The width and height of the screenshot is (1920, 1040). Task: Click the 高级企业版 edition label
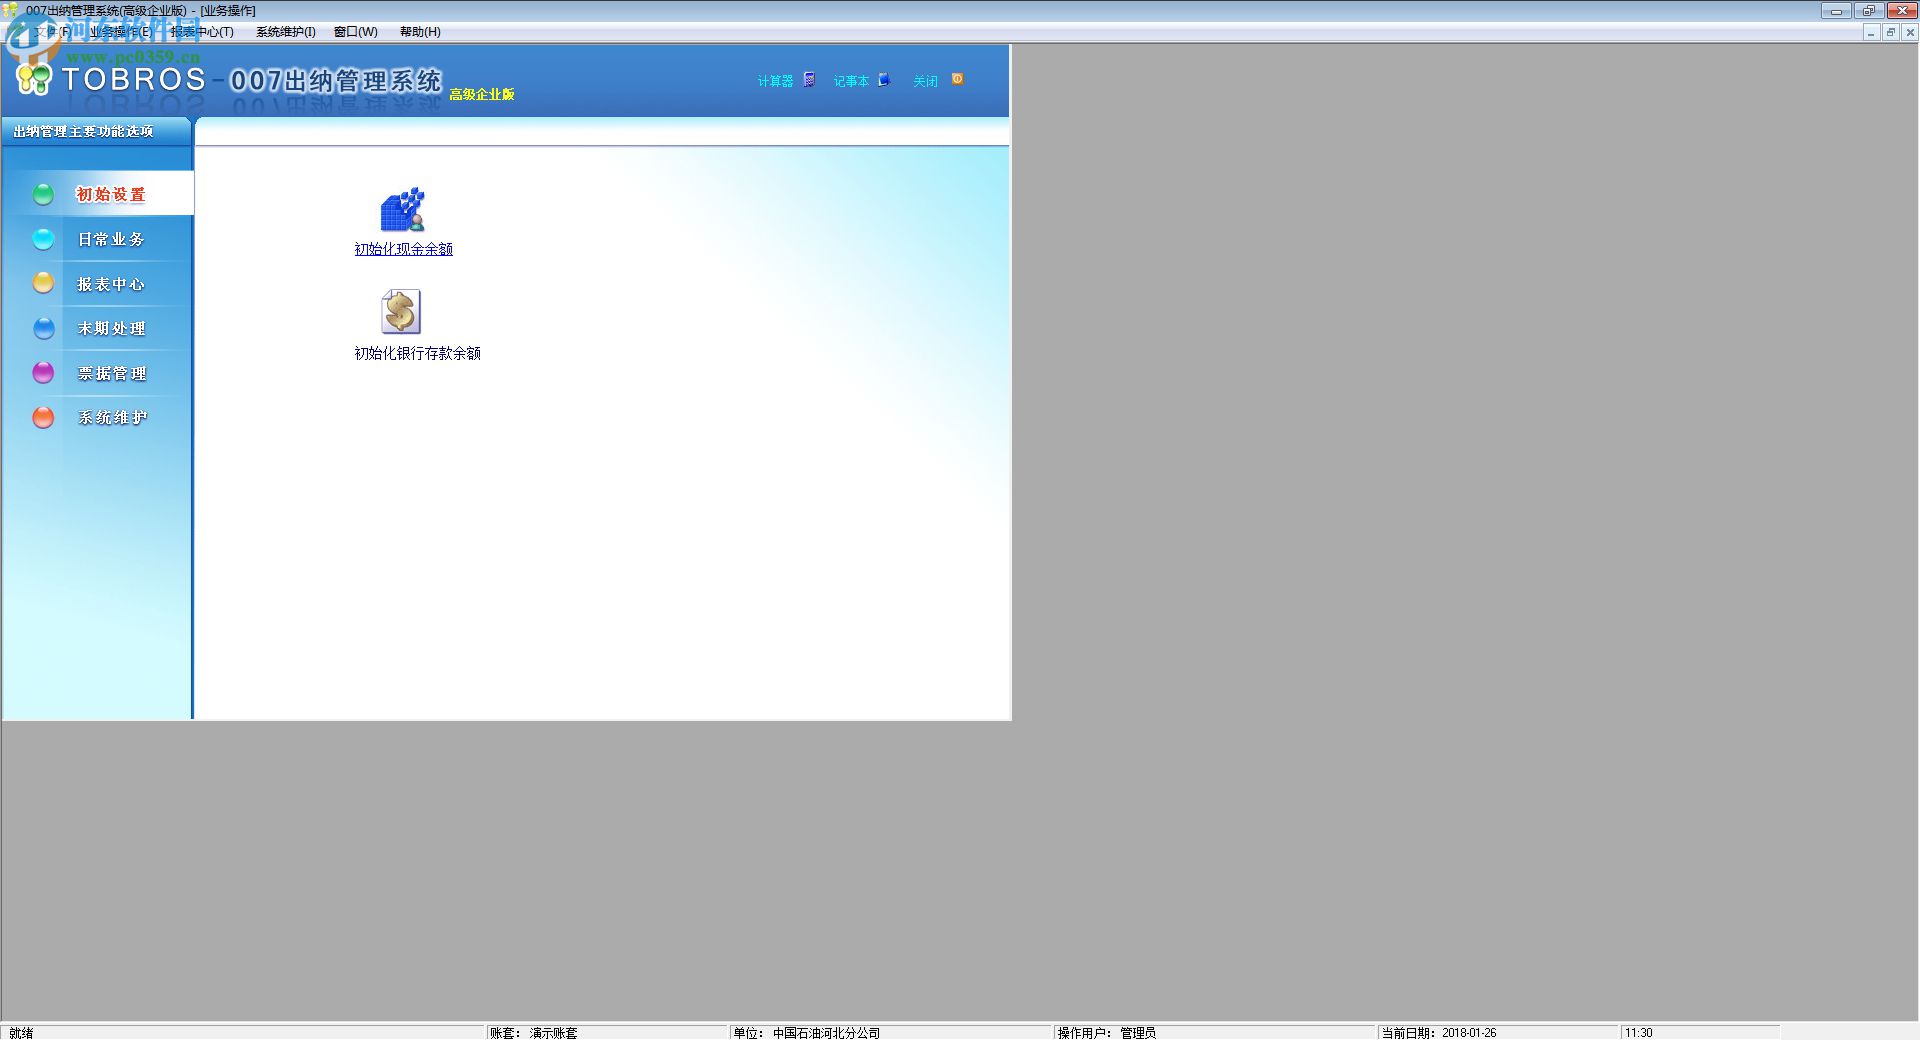coord(481,94)
